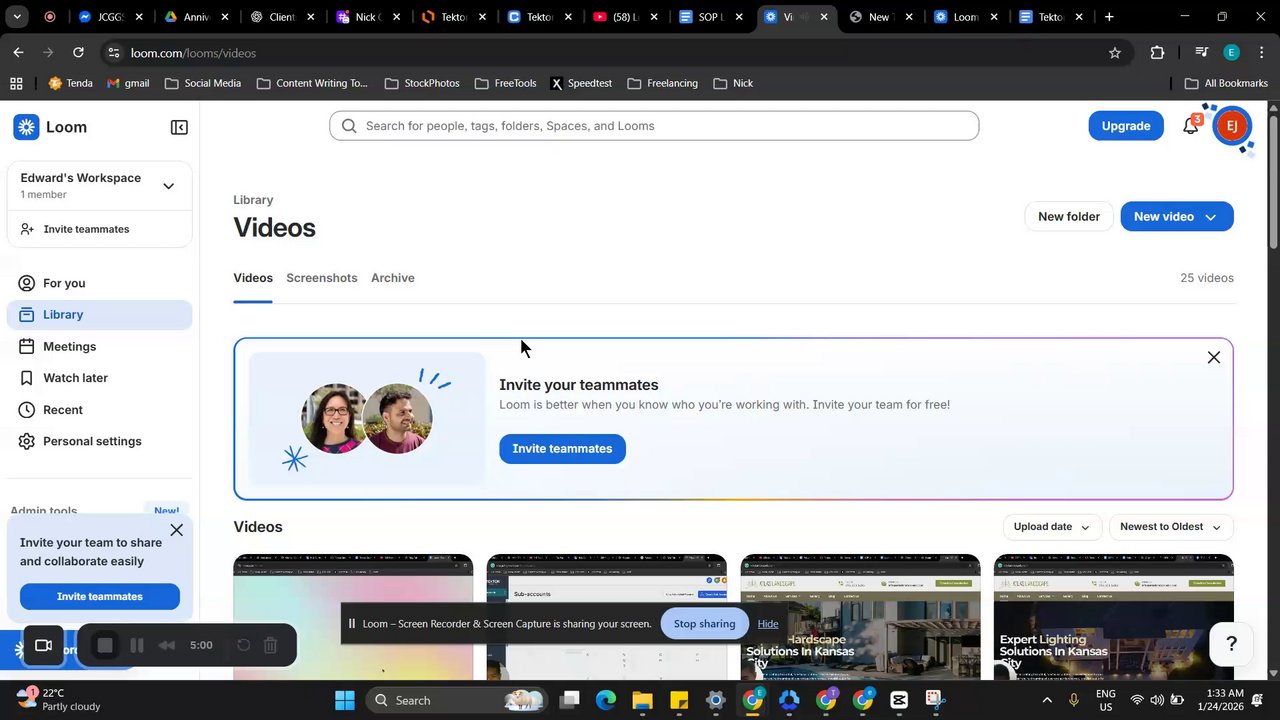Pause the Loom recording
This screenshot has width=1280, height=720.
[x=137, y=645]
